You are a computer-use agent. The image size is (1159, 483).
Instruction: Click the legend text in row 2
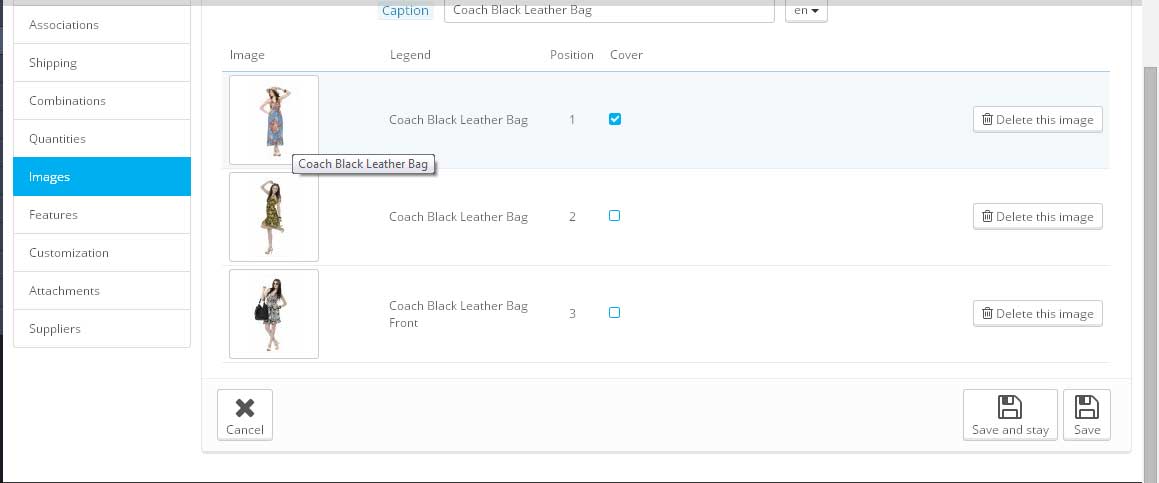tap(458, 217)
